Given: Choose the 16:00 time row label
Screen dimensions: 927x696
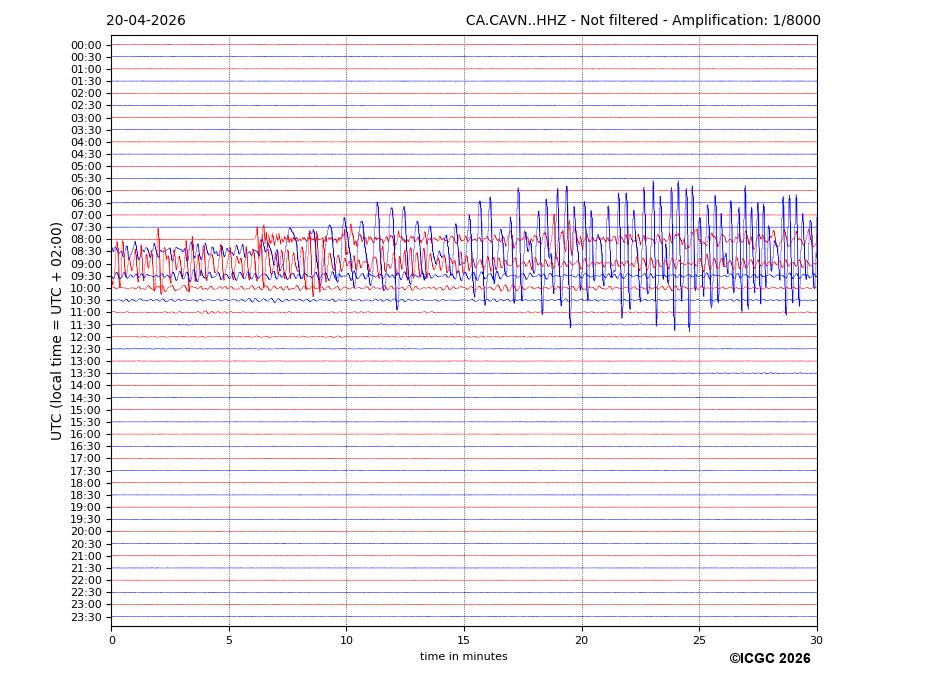Looking at the screenshot, I should pyautogui.click(x=86, y=434).
